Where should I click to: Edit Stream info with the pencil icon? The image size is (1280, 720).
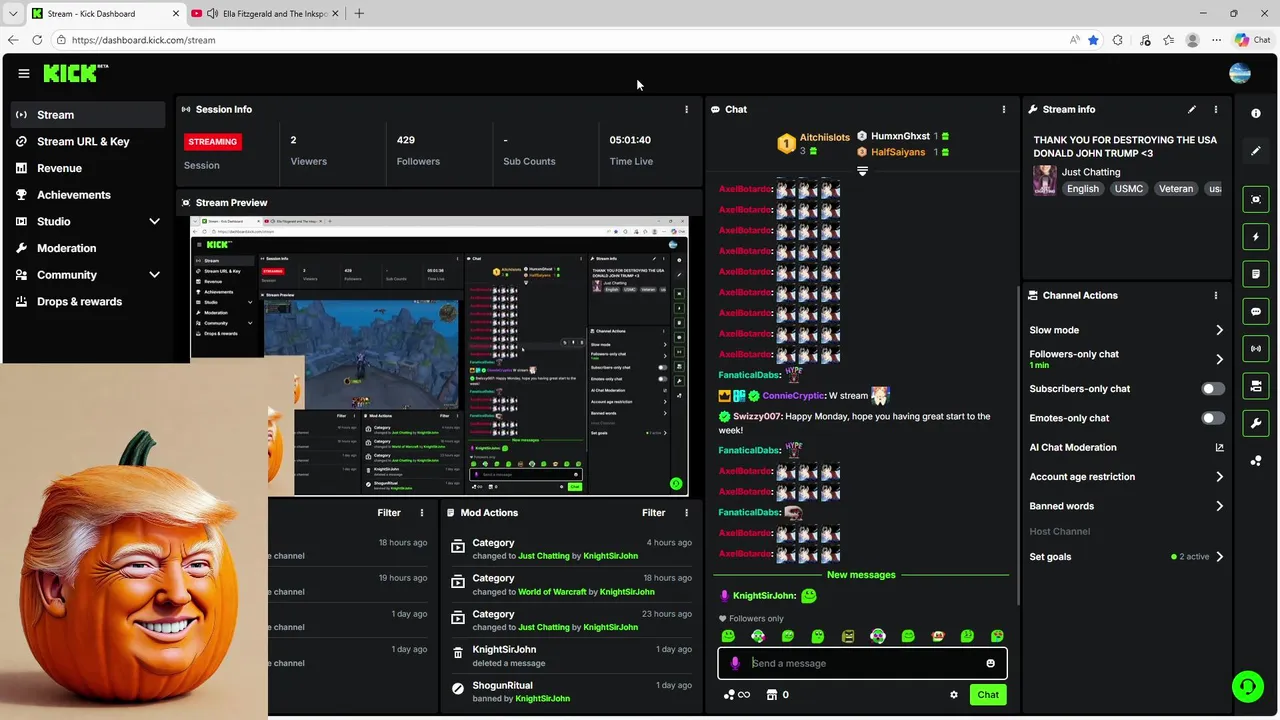pos(1192,109)
